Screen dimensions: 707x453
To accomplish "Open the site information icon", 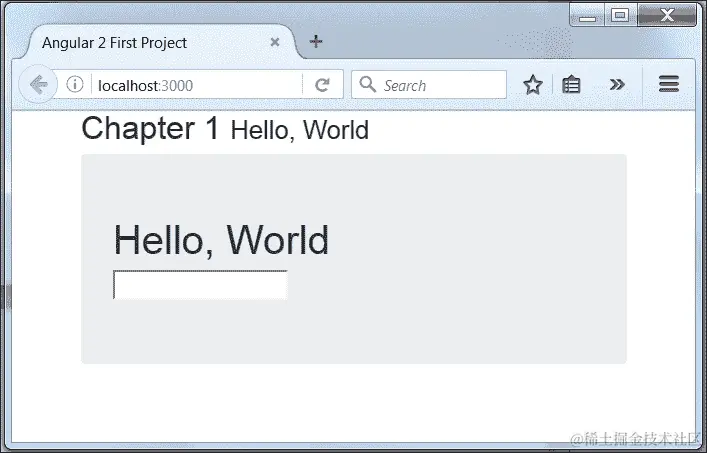I will point(75,84).
